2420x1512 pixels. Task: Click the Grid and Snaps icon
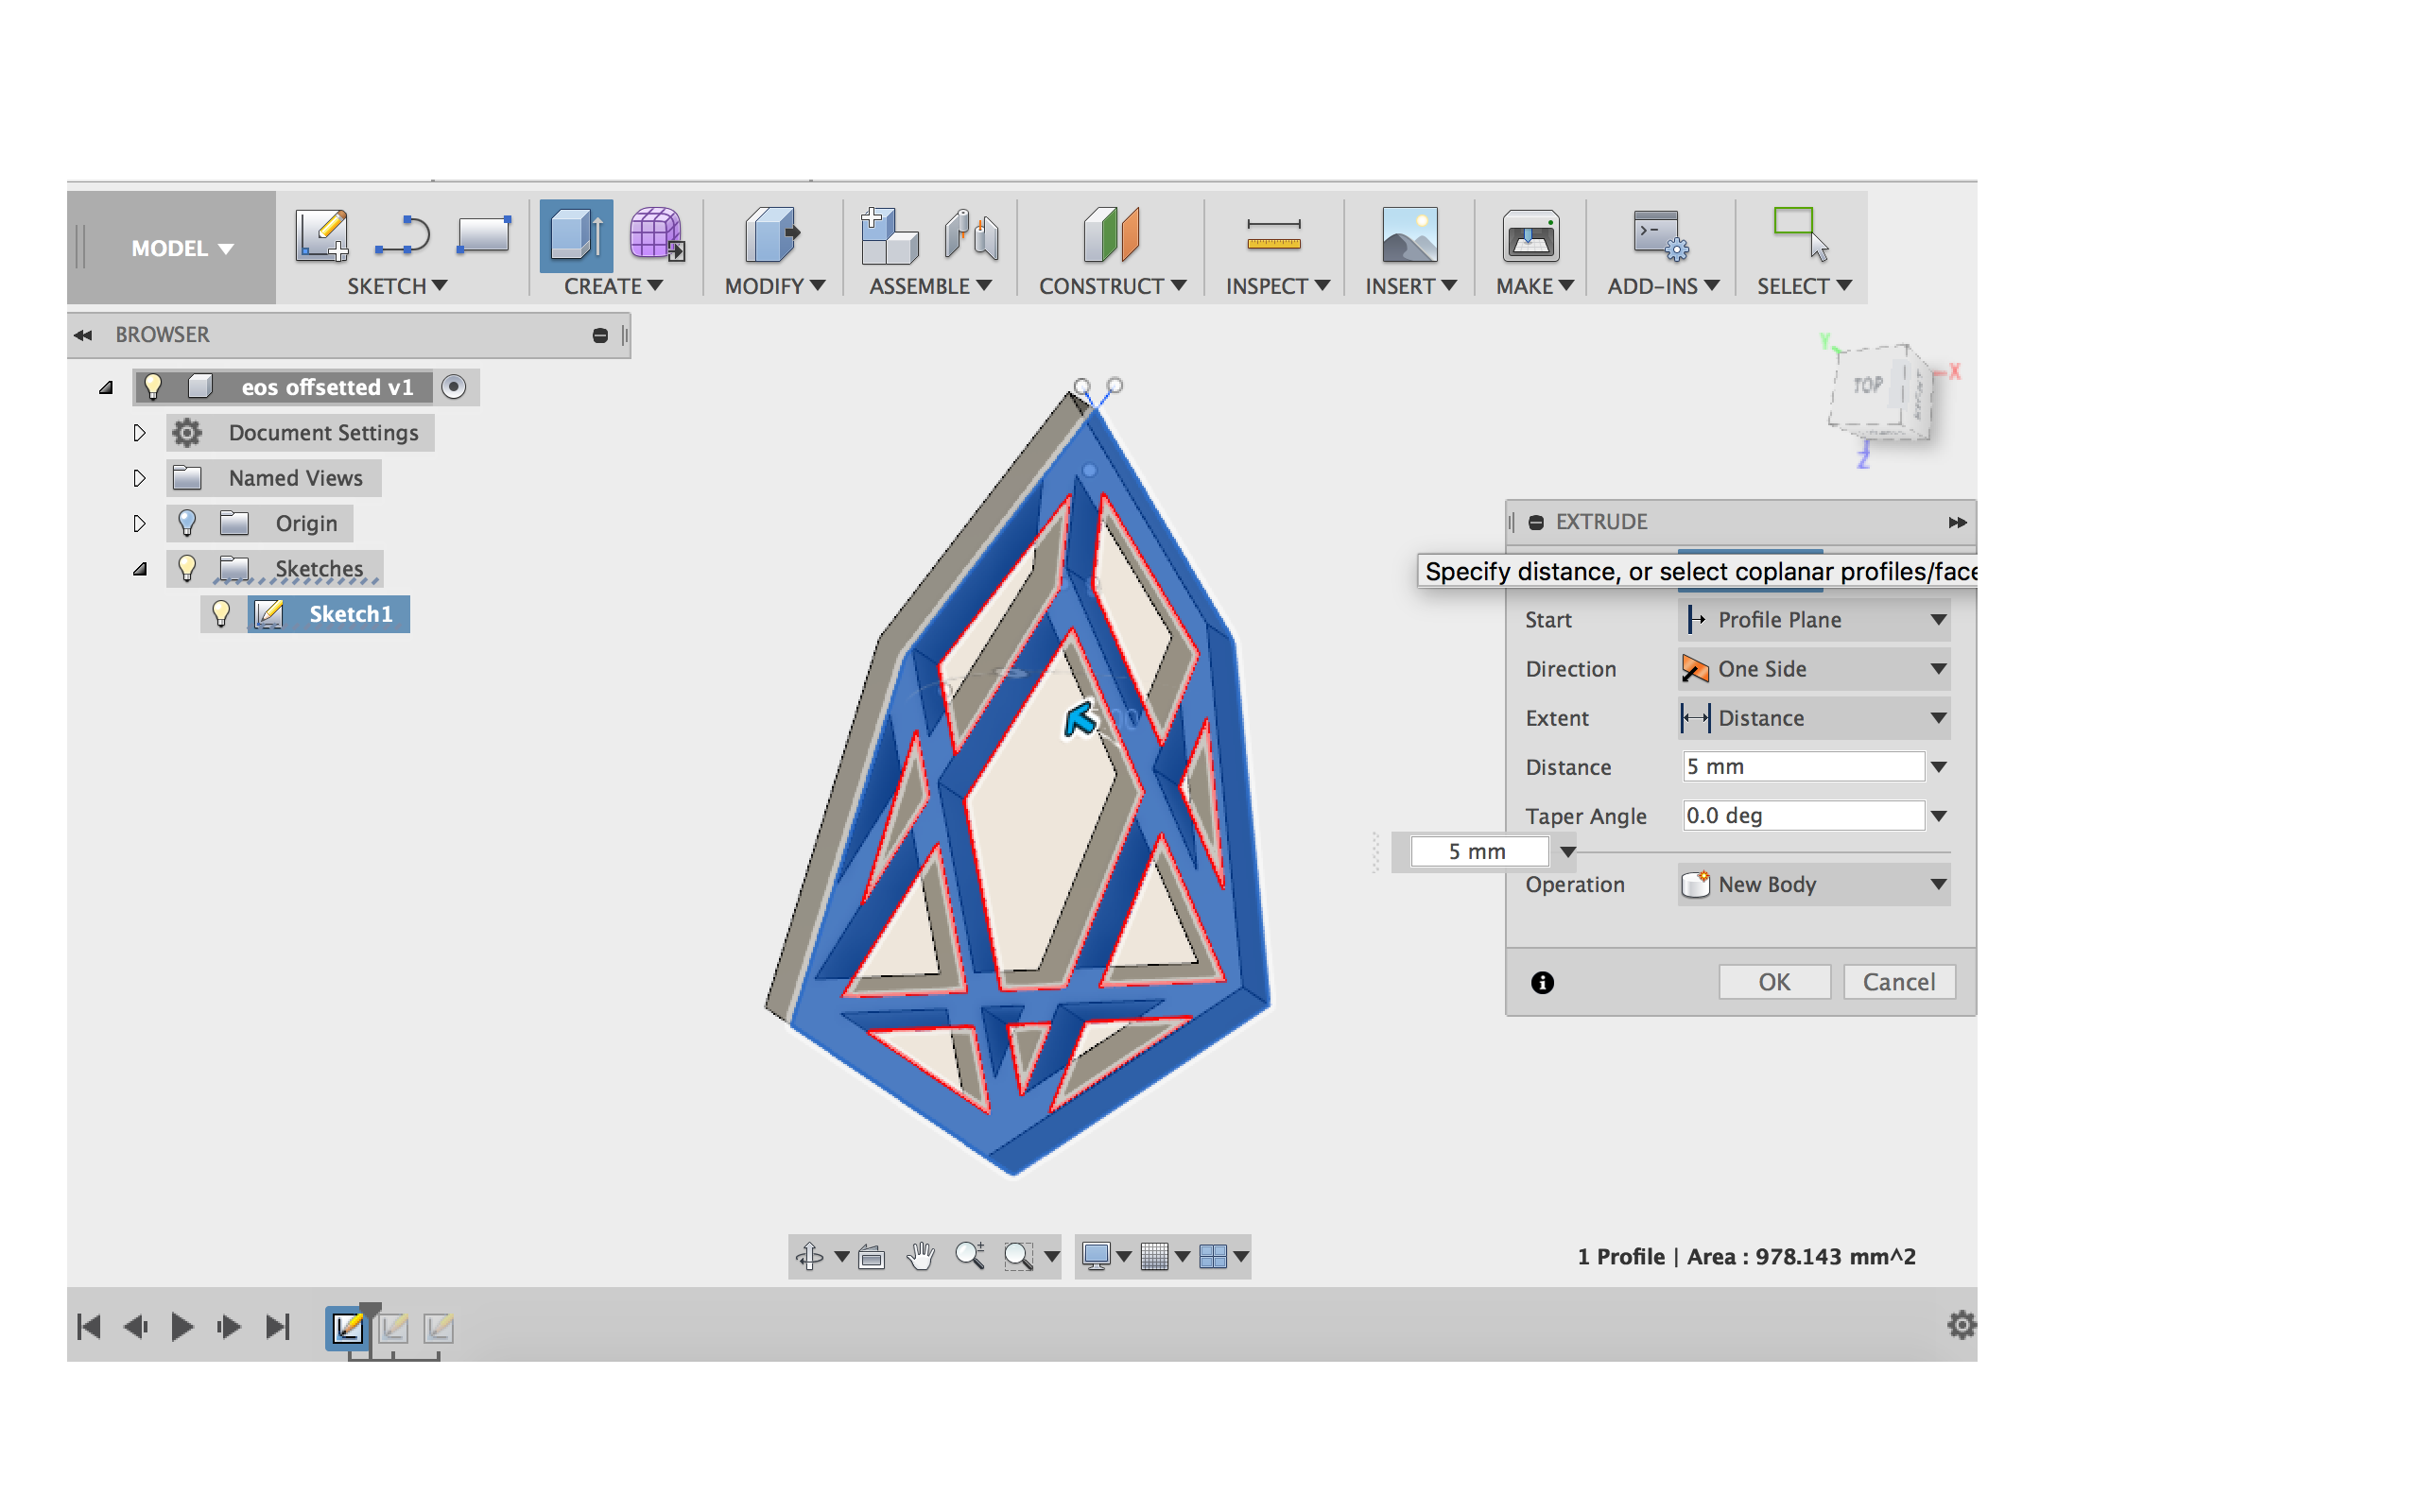pos(1154,1256)
